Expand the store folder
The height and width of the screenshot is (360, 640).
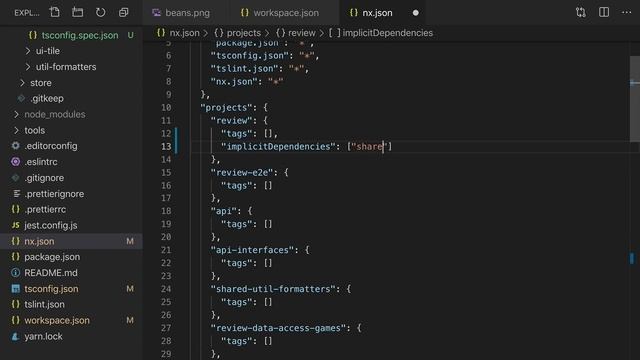(x=22, y=82)
